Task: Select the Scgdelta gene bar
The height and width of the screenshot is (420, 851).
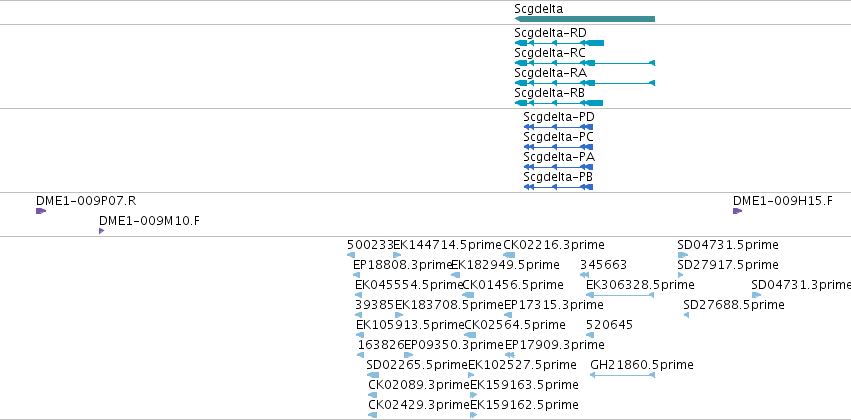Action: tap(585, 19)
